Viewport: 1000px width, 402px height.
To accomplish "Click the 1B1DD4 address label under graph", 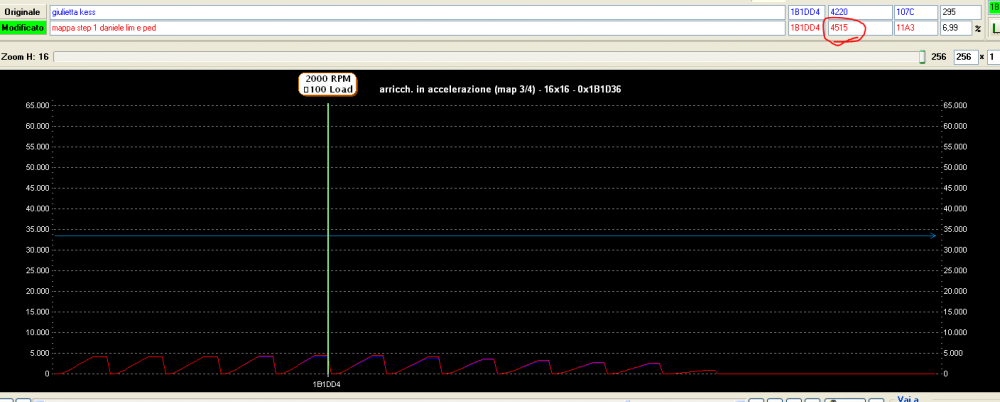I will tap(329, 383).
